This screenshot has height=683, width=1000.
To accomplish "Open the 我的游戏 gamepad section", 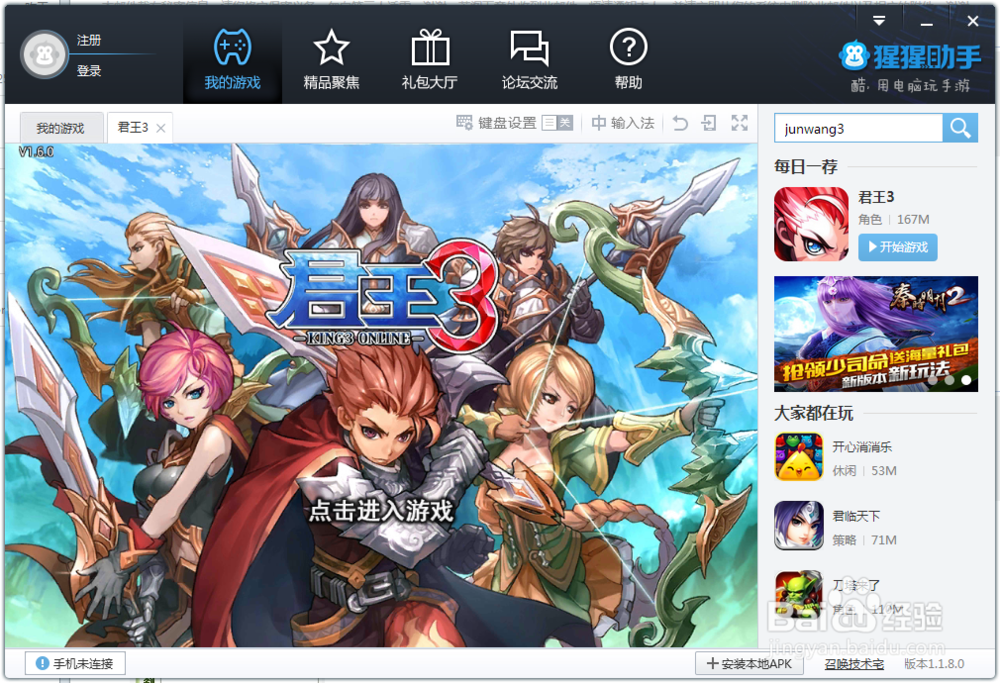I will pyautogui.click(x=232, y=59).
